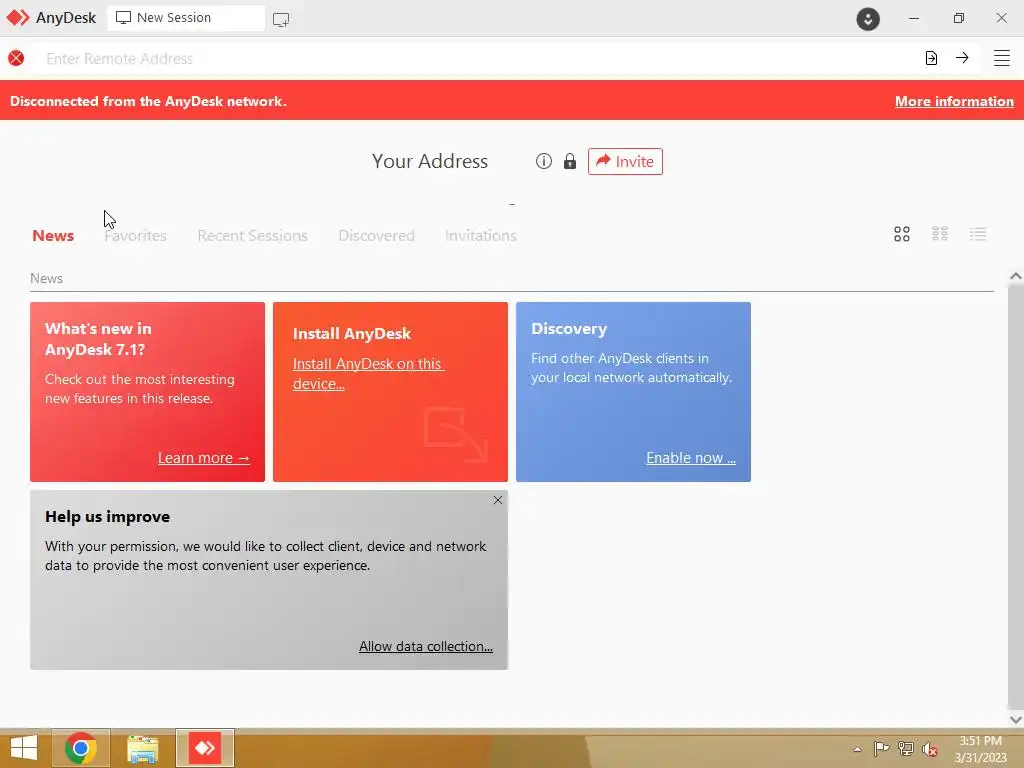
Task: Select small tiles view icon
Action: 940,234
